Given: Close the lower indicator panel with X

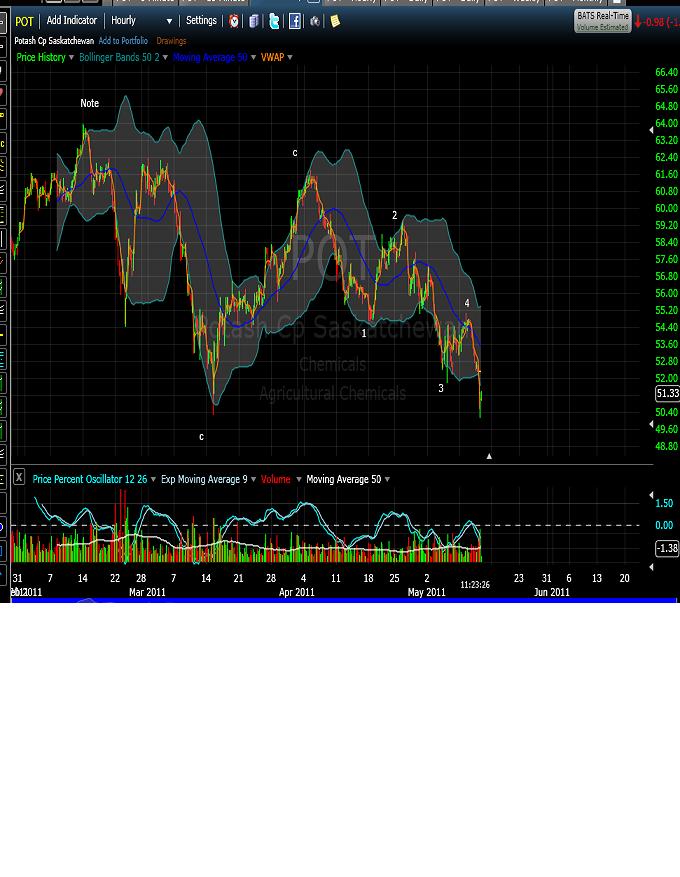Looking at the screenshot, I should click(x=19, y=478).
